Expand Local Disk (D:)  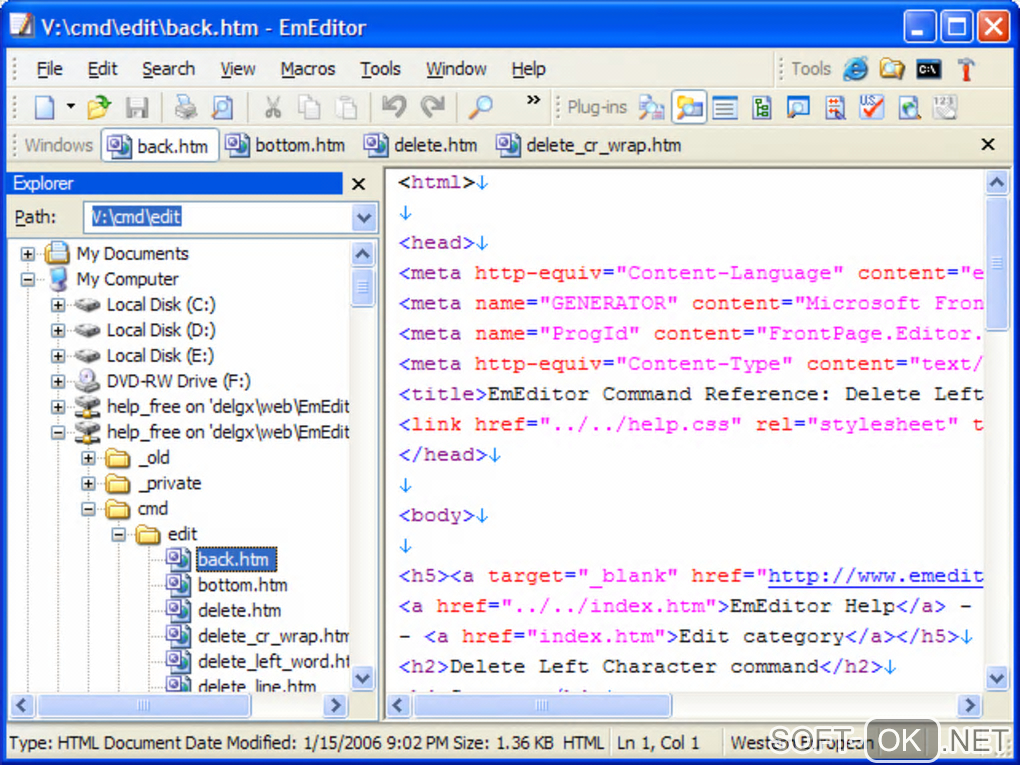coord(57,330)
